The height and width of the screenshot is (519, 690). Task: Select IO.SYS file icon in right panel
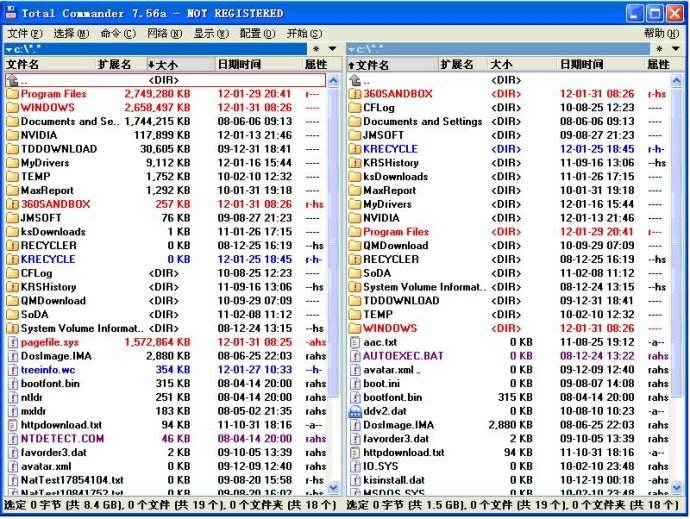click(x=355, y=467)
